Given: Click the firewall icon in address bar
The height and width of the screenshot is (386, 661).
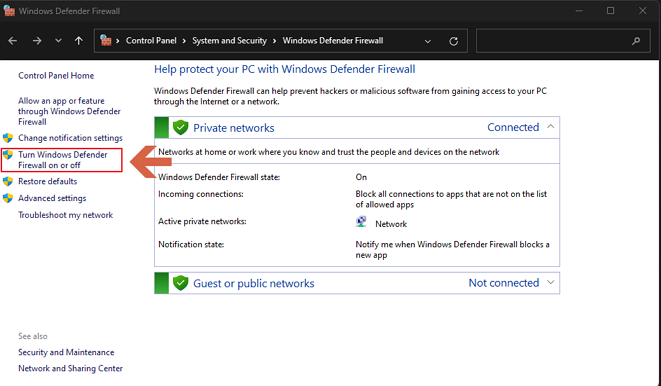Looking at the screenshot, I should (105, 40).
